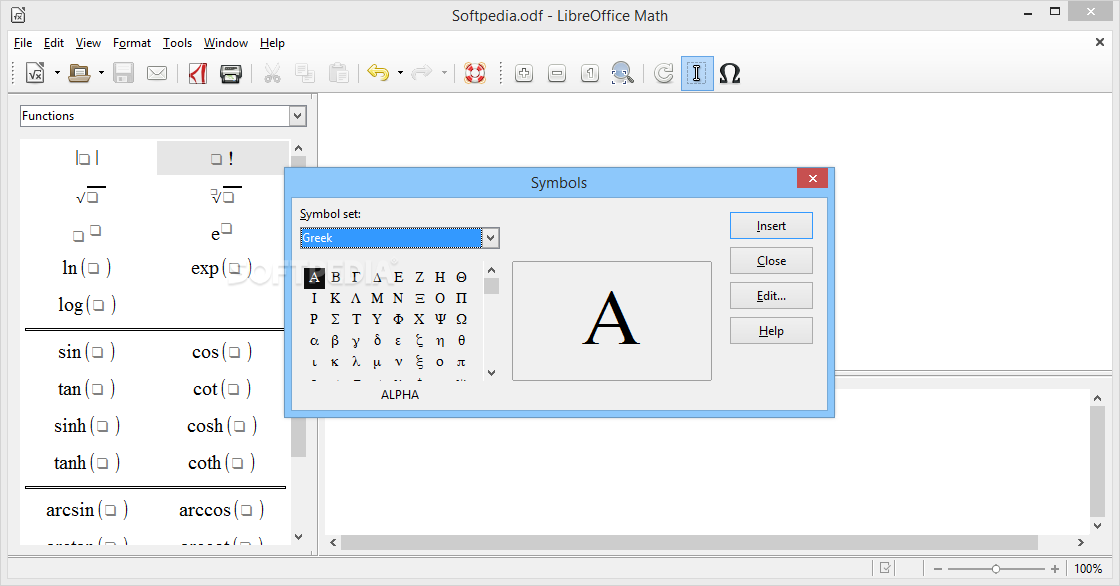Open the Window menu
This screenshot has width=1120, height=586.
pyautogui.click(x=226, y=43)
